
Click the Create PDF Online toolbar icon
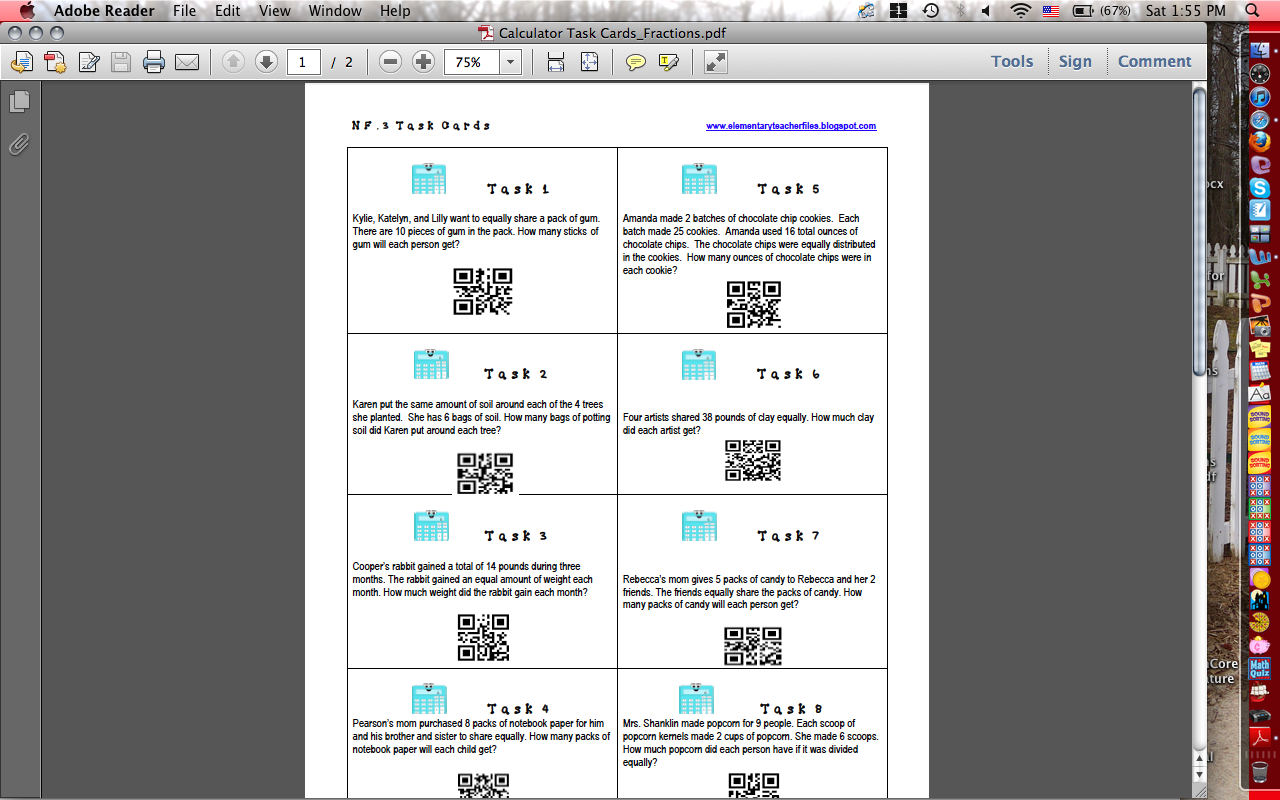click(x=21, y=62)
